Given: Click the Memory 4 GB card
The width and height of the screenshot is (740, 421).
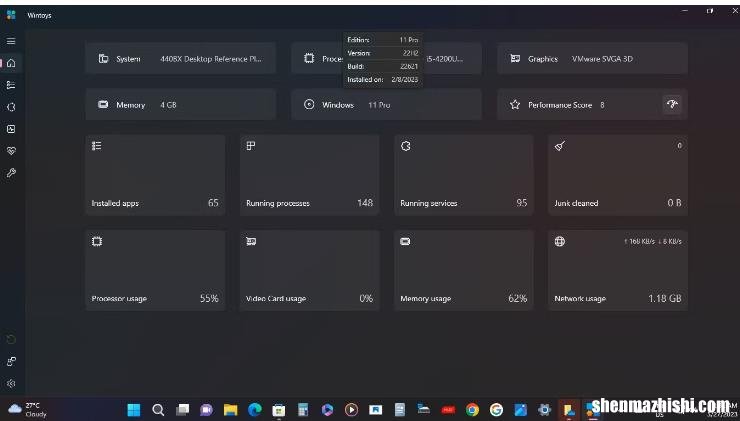Looking at the screenshot, I should [x=180, y=104].
